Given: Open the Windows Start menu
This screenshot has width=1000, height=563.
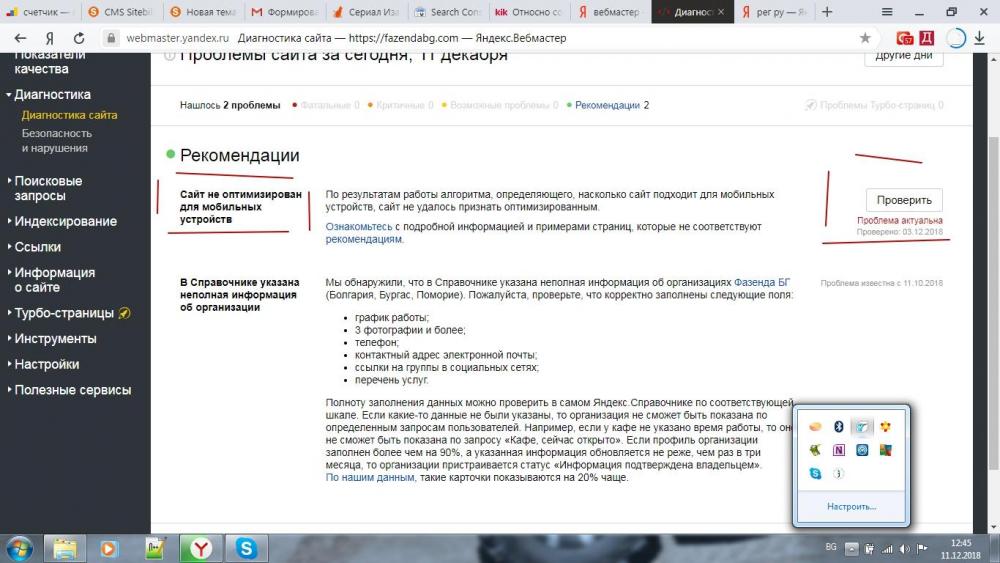Looking at the screenshot, I should click(x=19, y=548).
